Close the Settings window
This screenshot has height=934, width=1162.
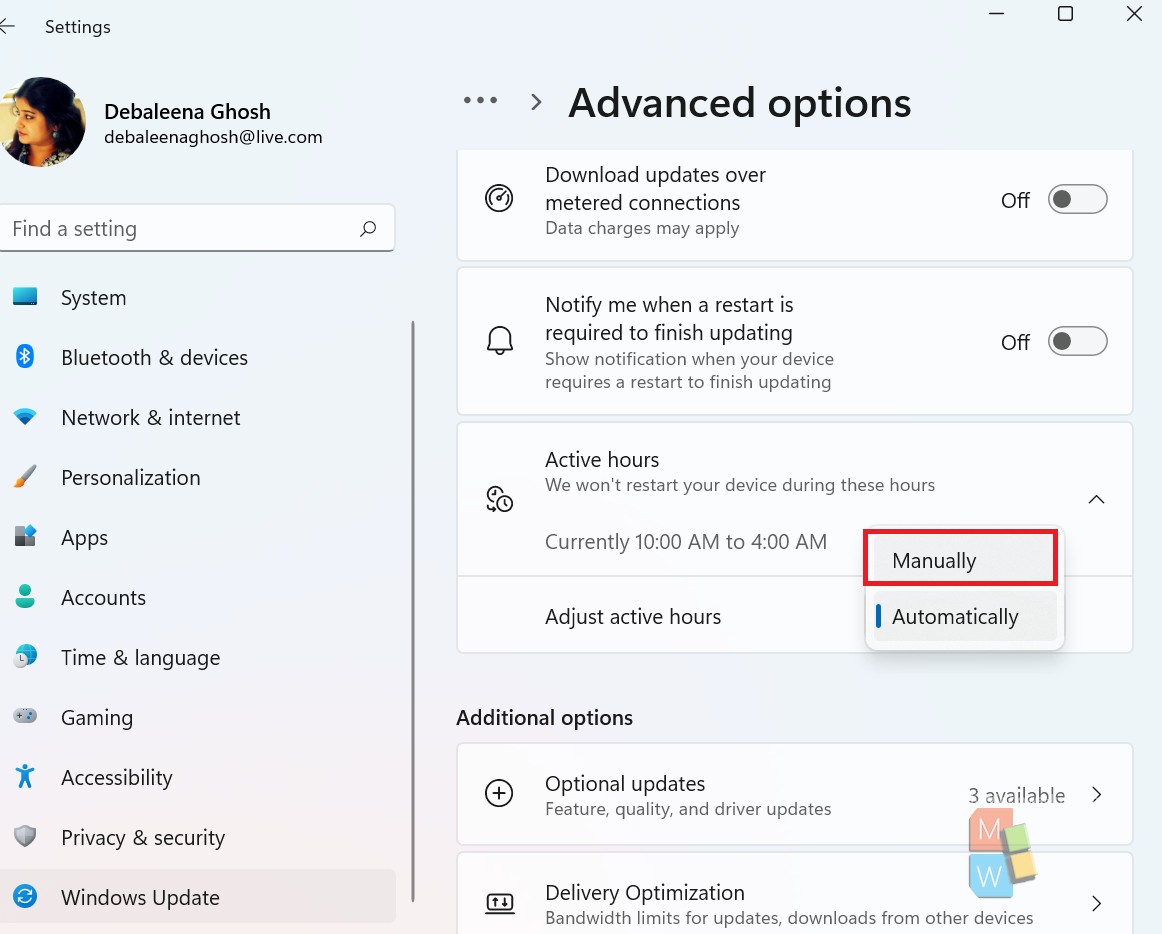tap(1134, 13)
